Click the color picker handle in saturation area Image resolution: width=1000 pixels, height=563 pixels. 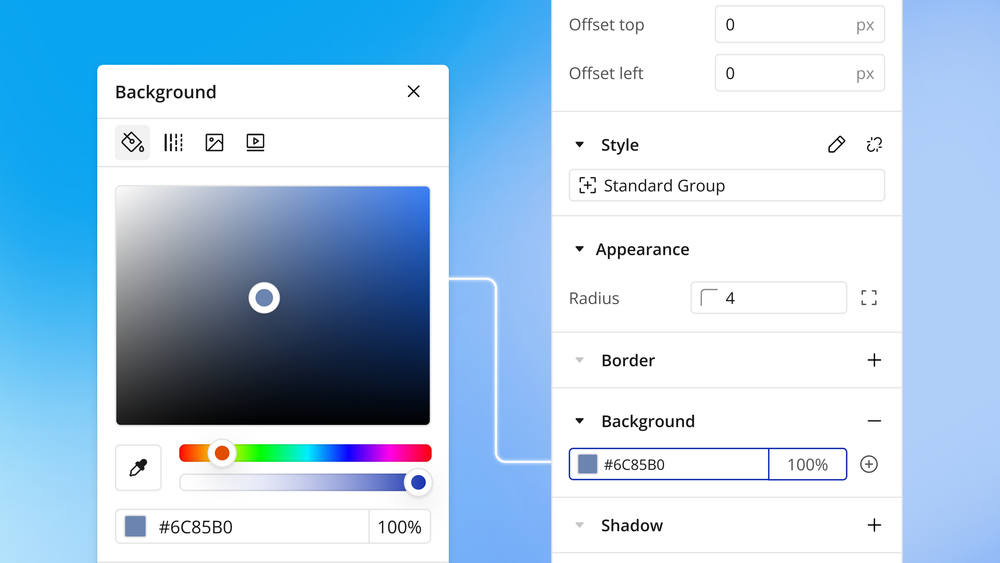coord(264,298)
